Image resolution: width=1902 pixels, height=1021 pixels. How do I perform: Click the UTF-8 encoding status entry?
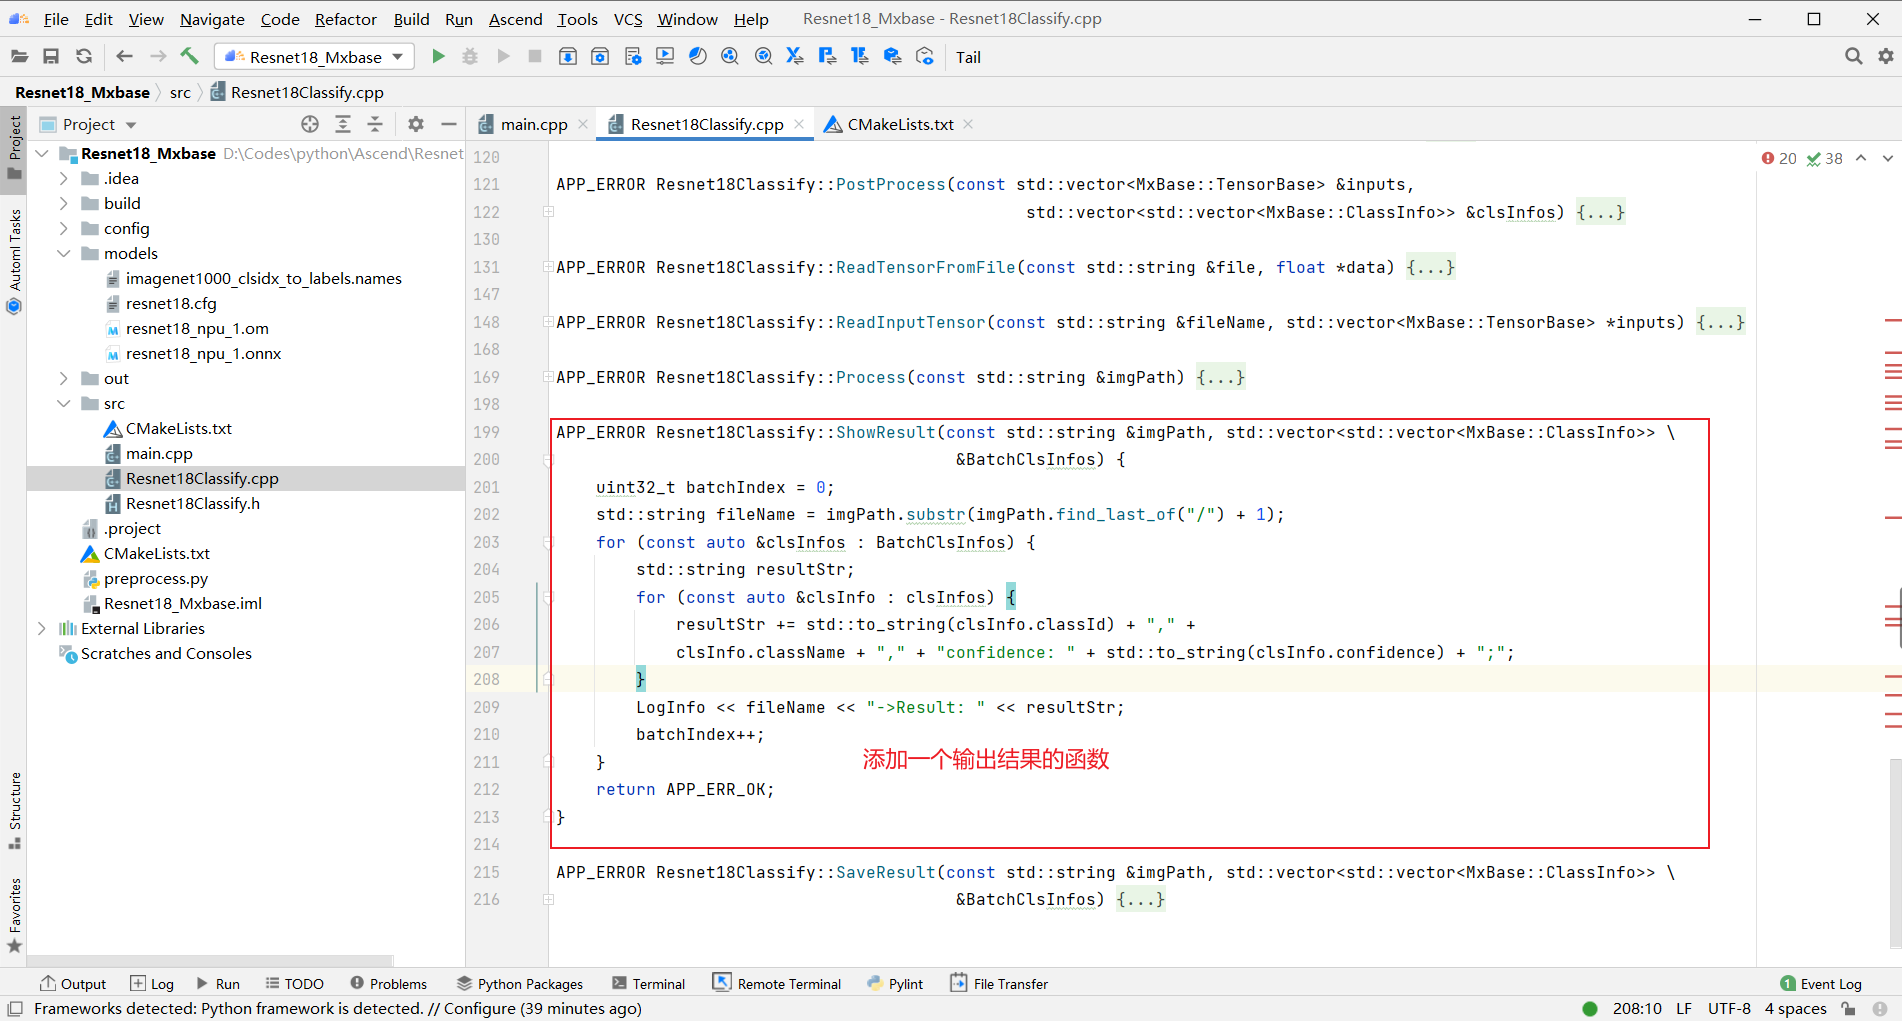(x=1729, y=1008)
